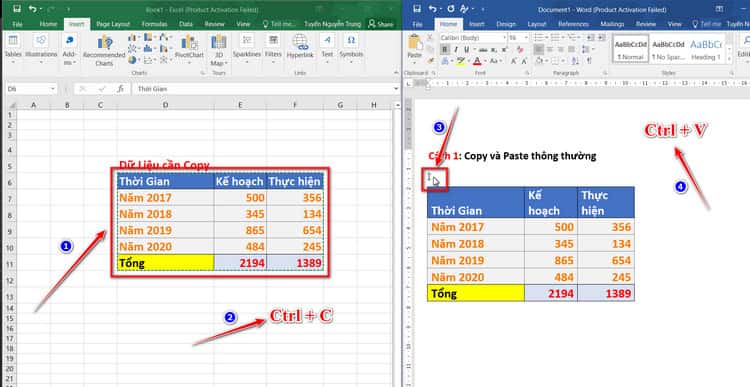750x387 pixels.
Task: Open 3D Map in Excel ribbon
Action: click(219, 50)
